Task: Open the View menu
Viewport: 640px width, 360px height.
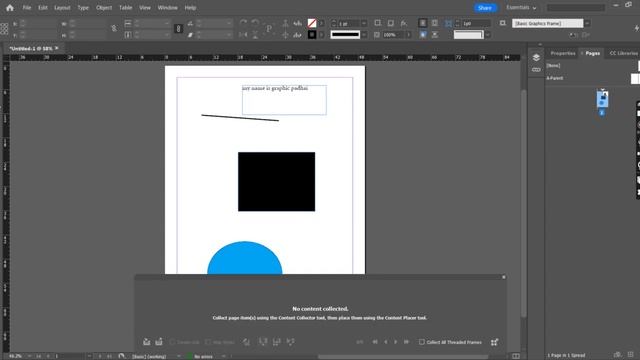Action: pos(144,8)
